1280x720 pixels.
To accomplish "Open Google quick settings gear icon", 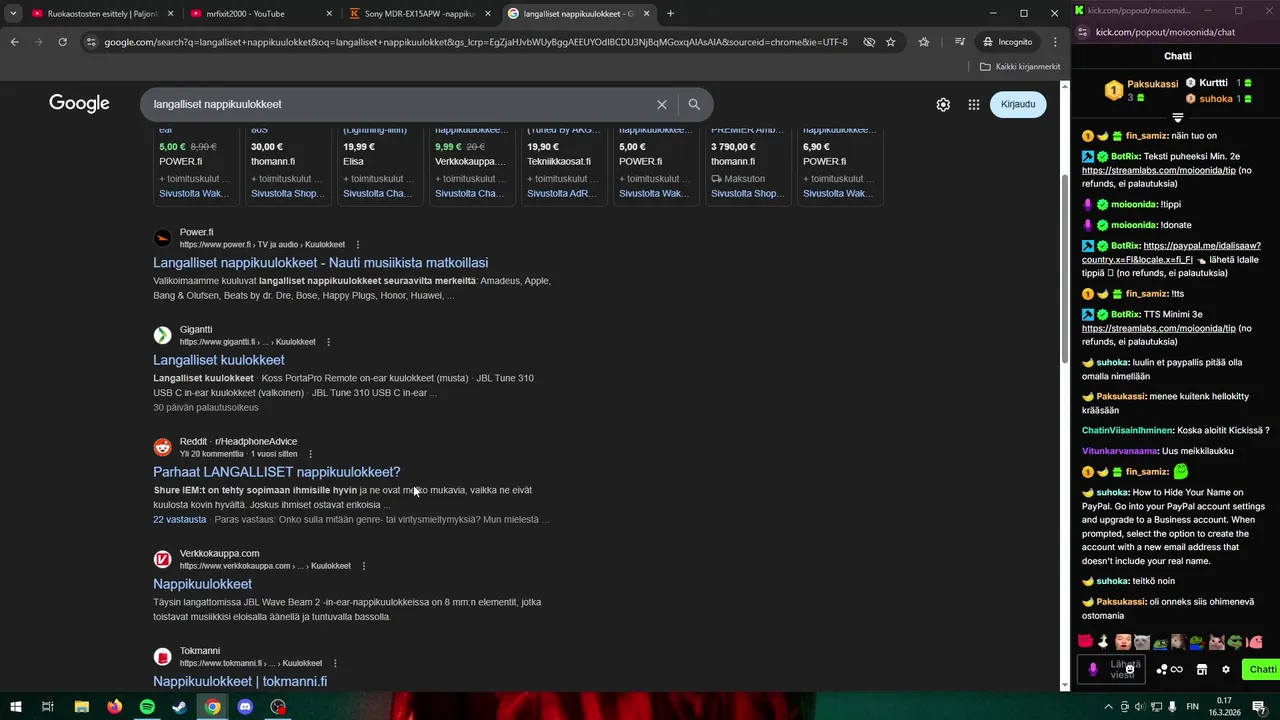I will coord(943,104).
